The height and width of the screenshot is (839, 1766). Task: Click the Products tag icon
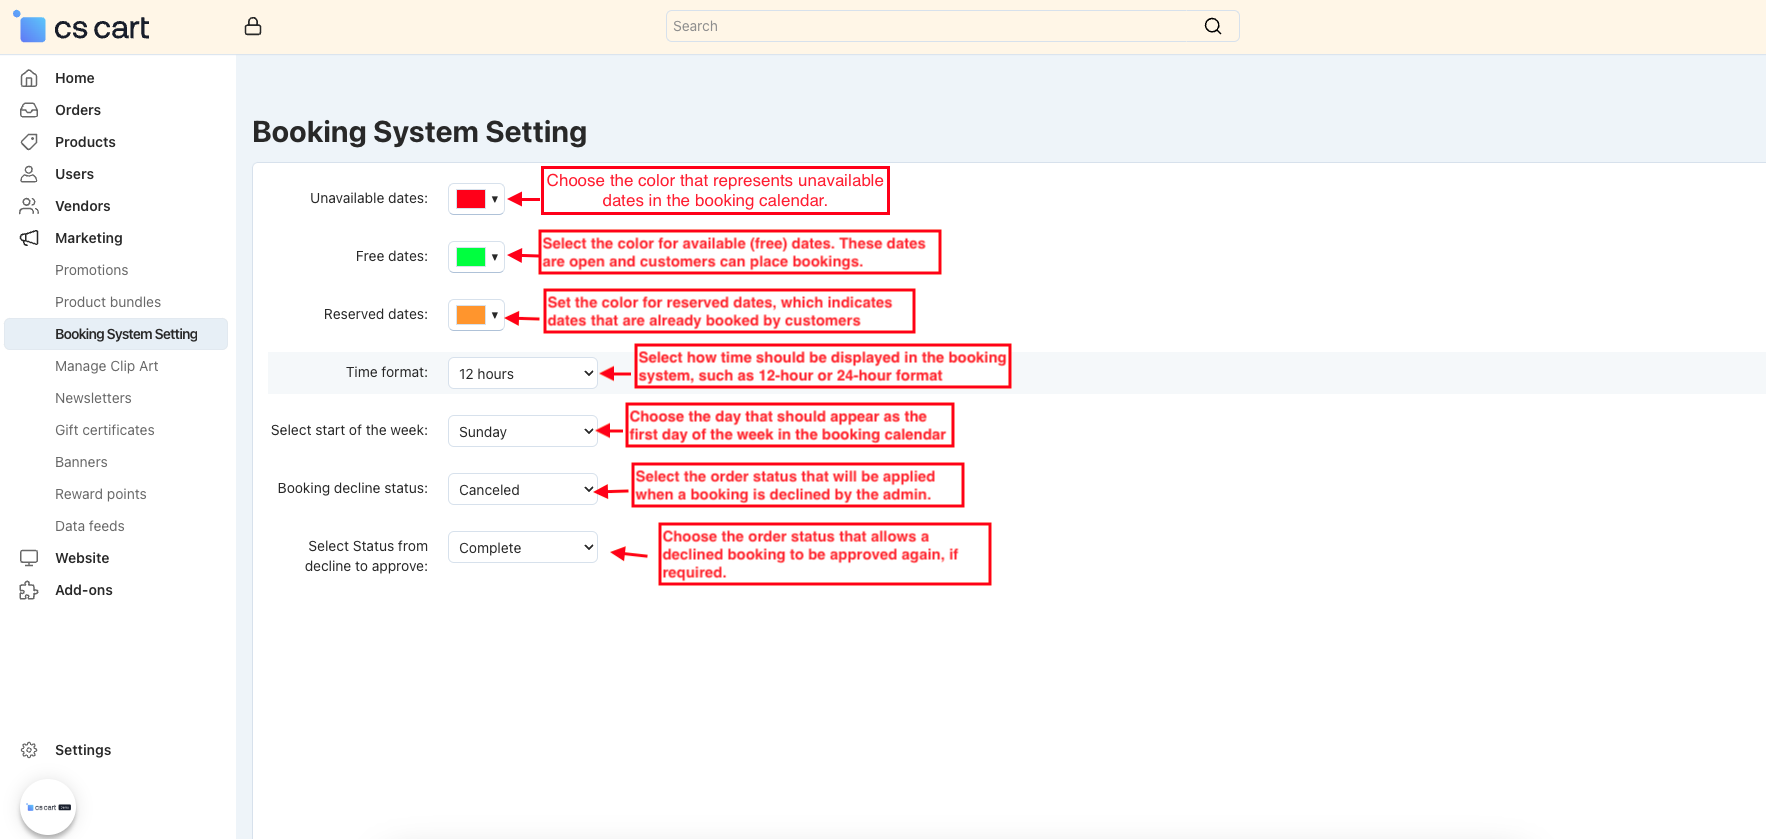click(29, 142)
